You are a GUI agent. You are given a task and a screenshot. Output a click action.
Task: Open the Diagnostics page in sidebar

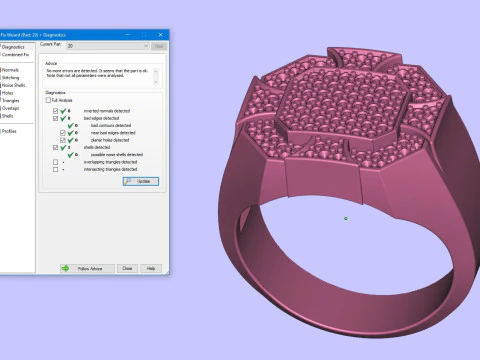(13, 47)
